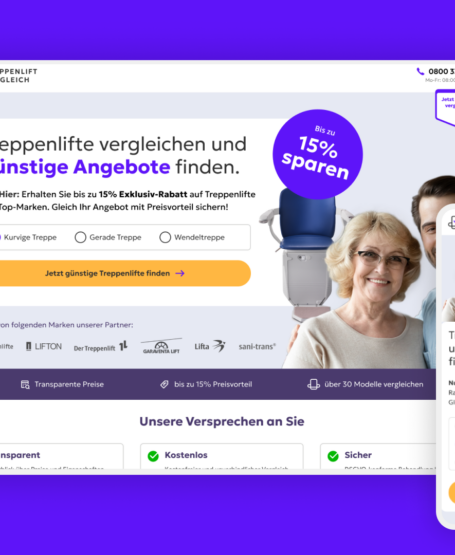This screenshot has width=455, height=555.
Task: Click the LIFTON brand logo
Action: (x=44, y=347)
